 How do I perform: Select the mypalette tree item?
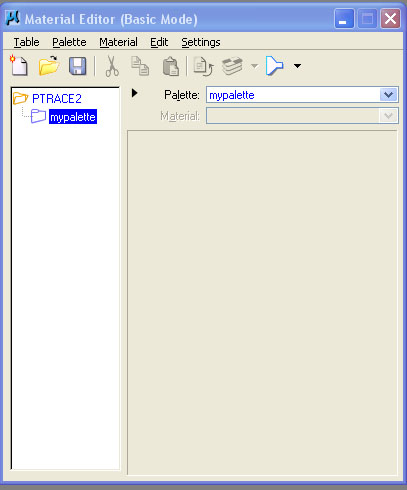pyautogui.click(x=73, y=117)
